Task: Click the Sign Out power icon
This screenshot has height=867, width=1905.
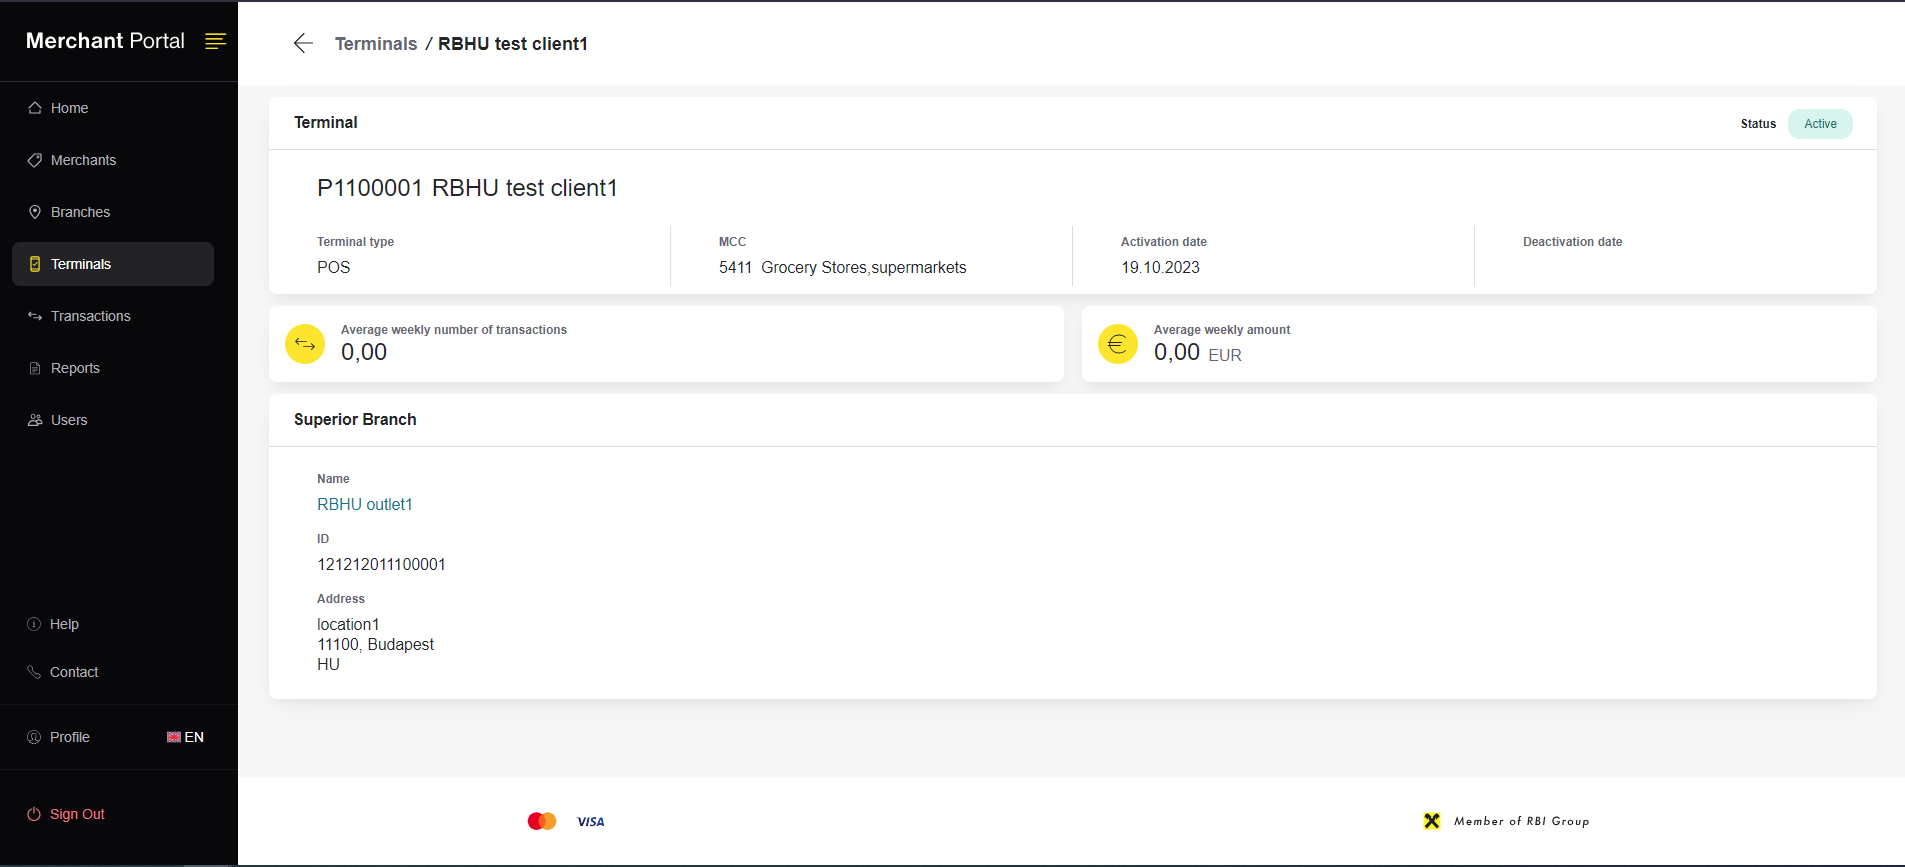Action: pyautogui.click(x=34, y=814)
